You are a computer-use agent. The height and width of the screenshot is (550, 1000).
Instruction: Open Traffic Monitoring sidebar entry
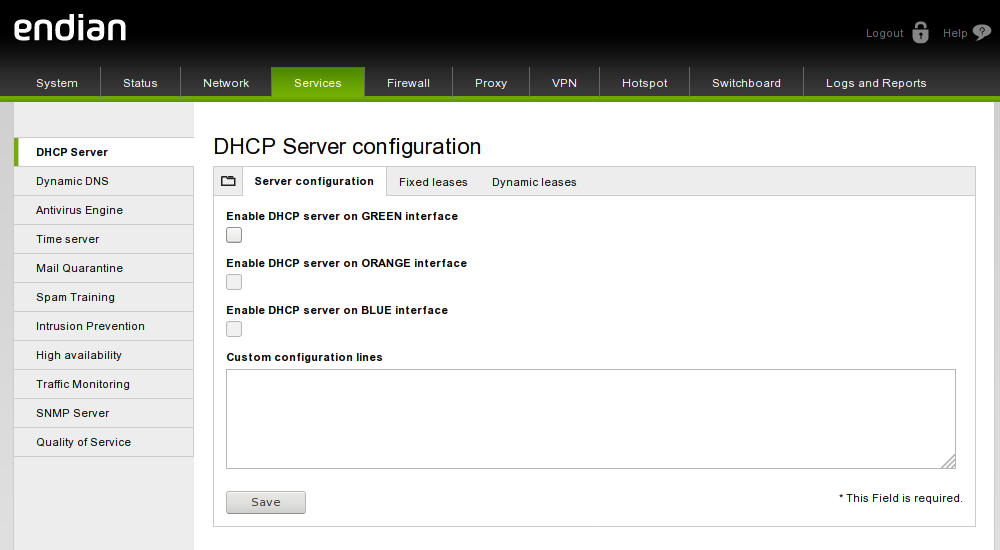(x=104, y=384)
